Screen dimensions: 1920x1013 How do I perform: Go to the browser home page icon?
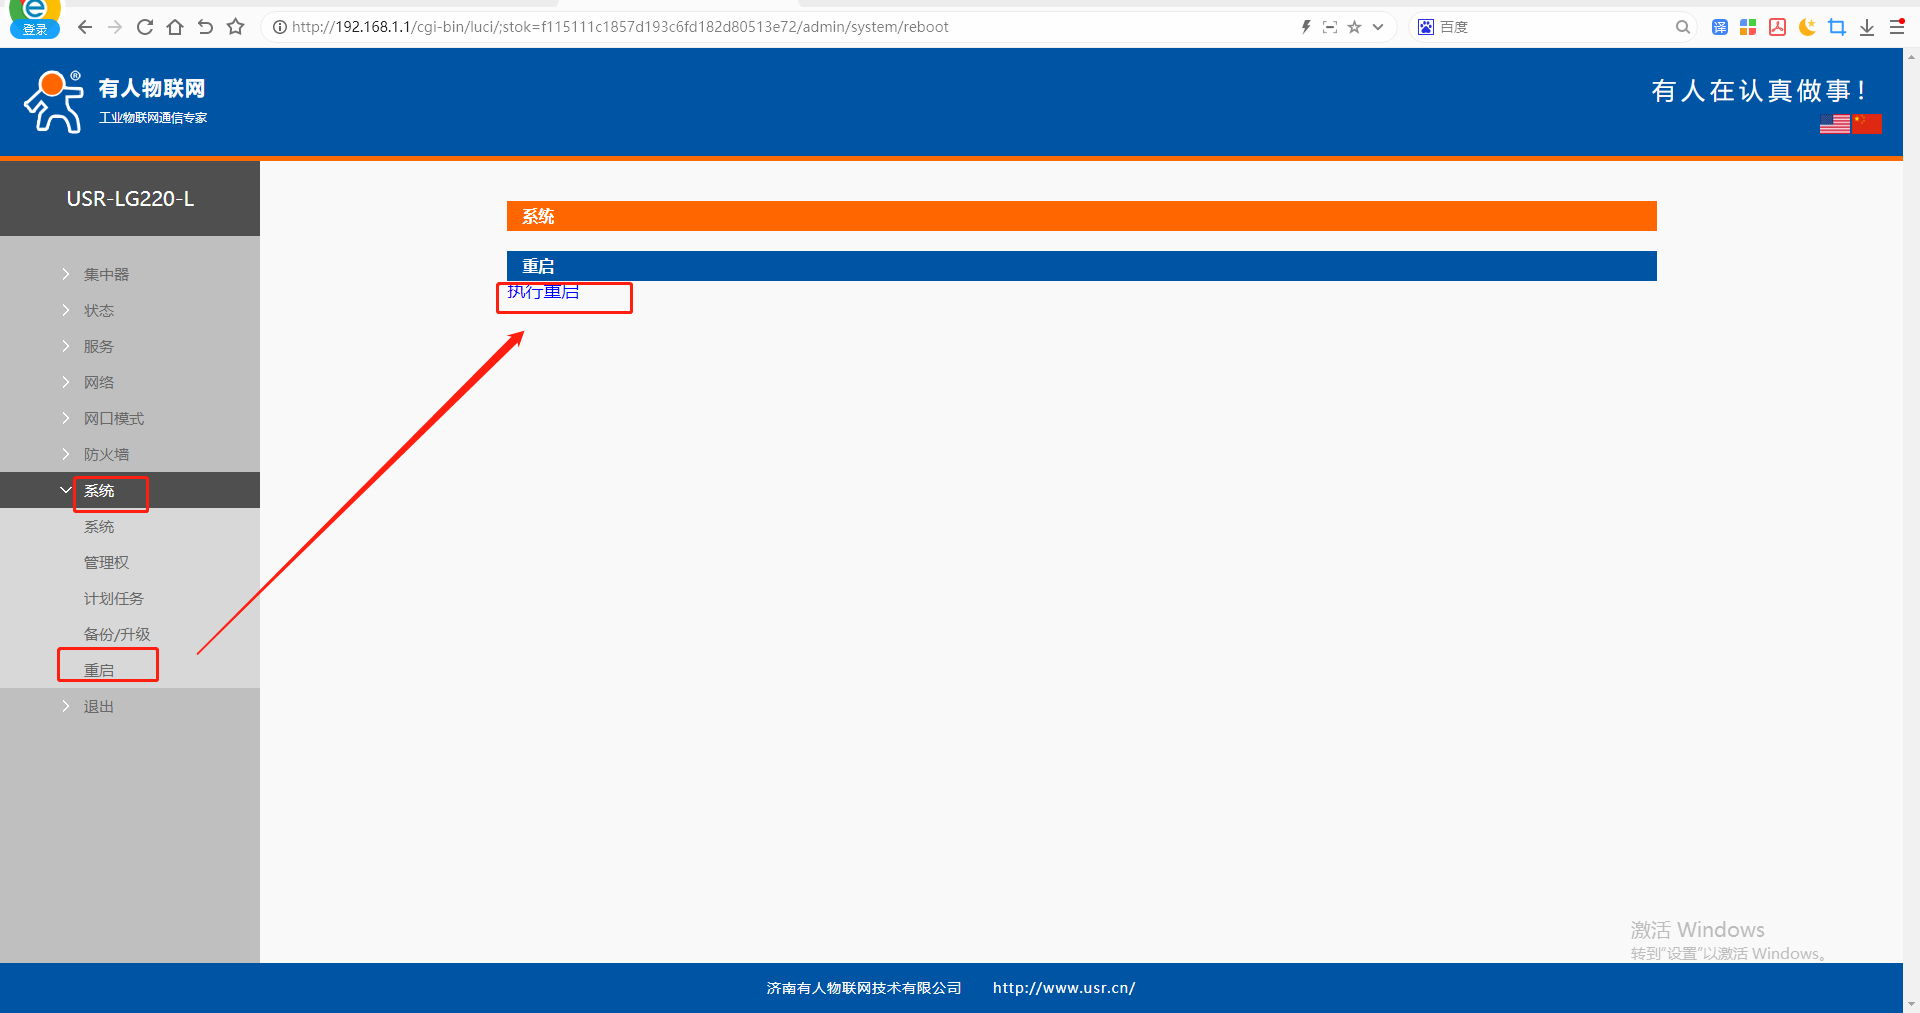pos(175,27)
